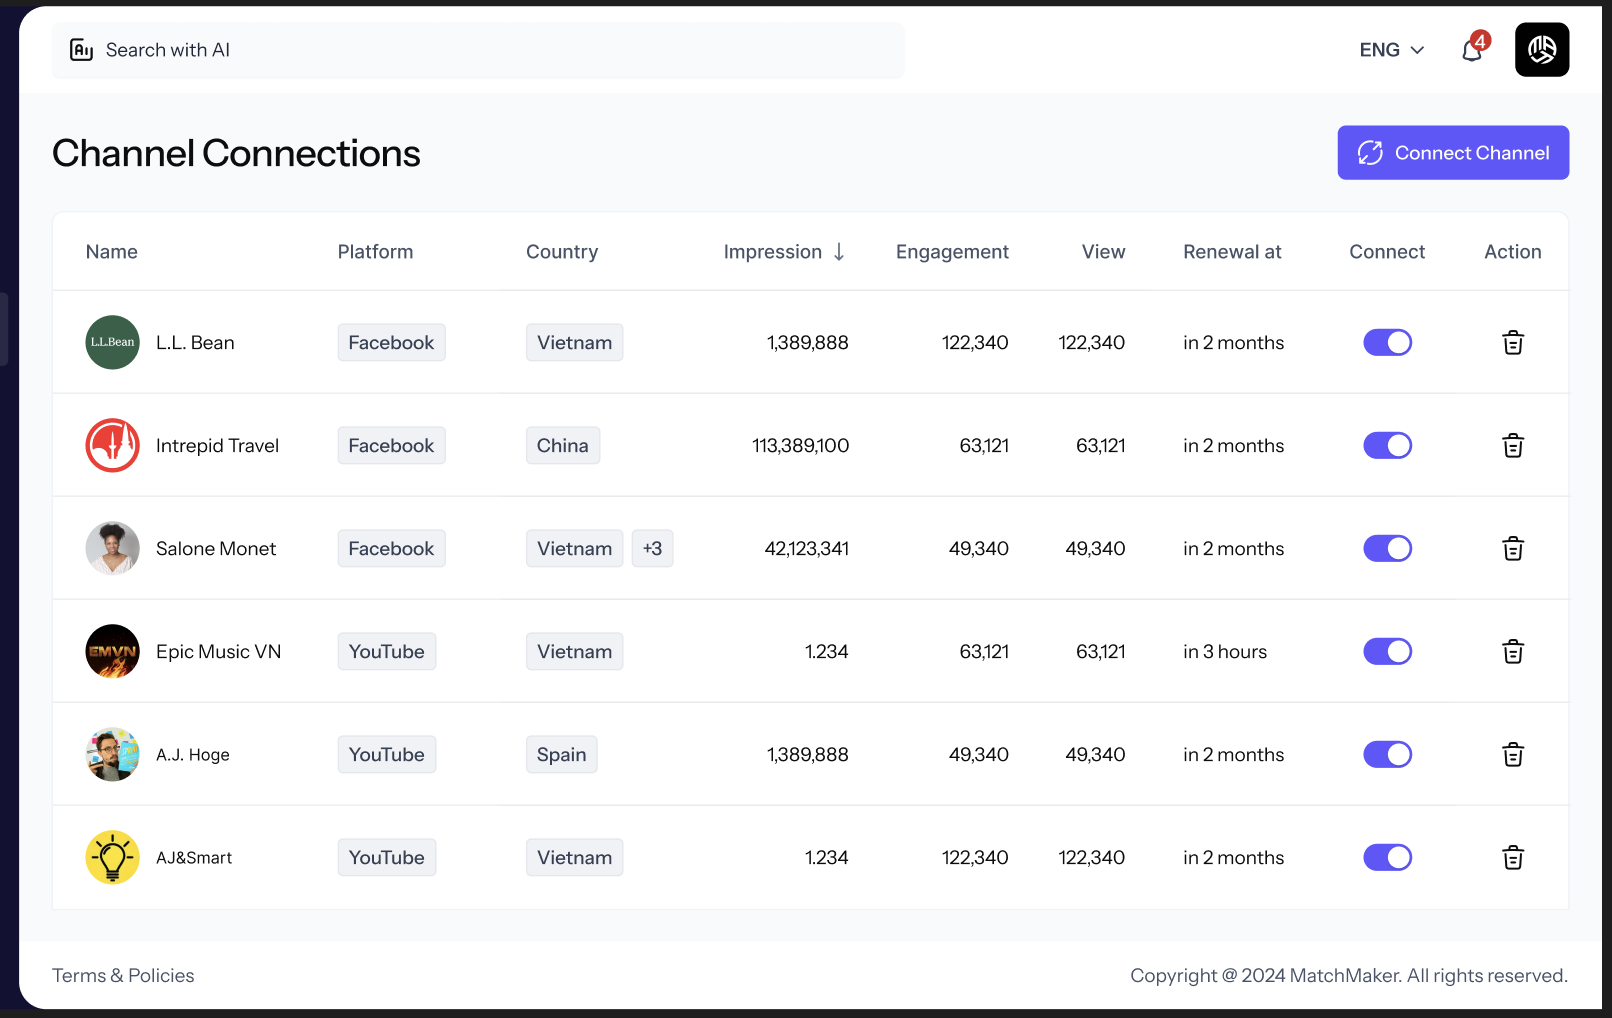Click YouTube tag in AJ&Smart row
1612x1018 pixels.
click(x=386, y=857)
